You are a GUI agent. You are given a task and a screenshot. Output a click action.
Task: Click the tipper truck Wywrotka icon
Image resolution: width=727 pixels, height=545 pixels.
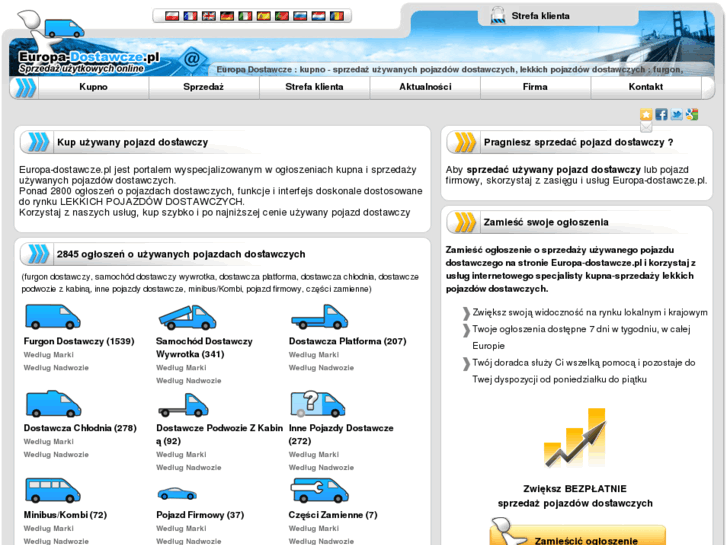click(187, 317)
